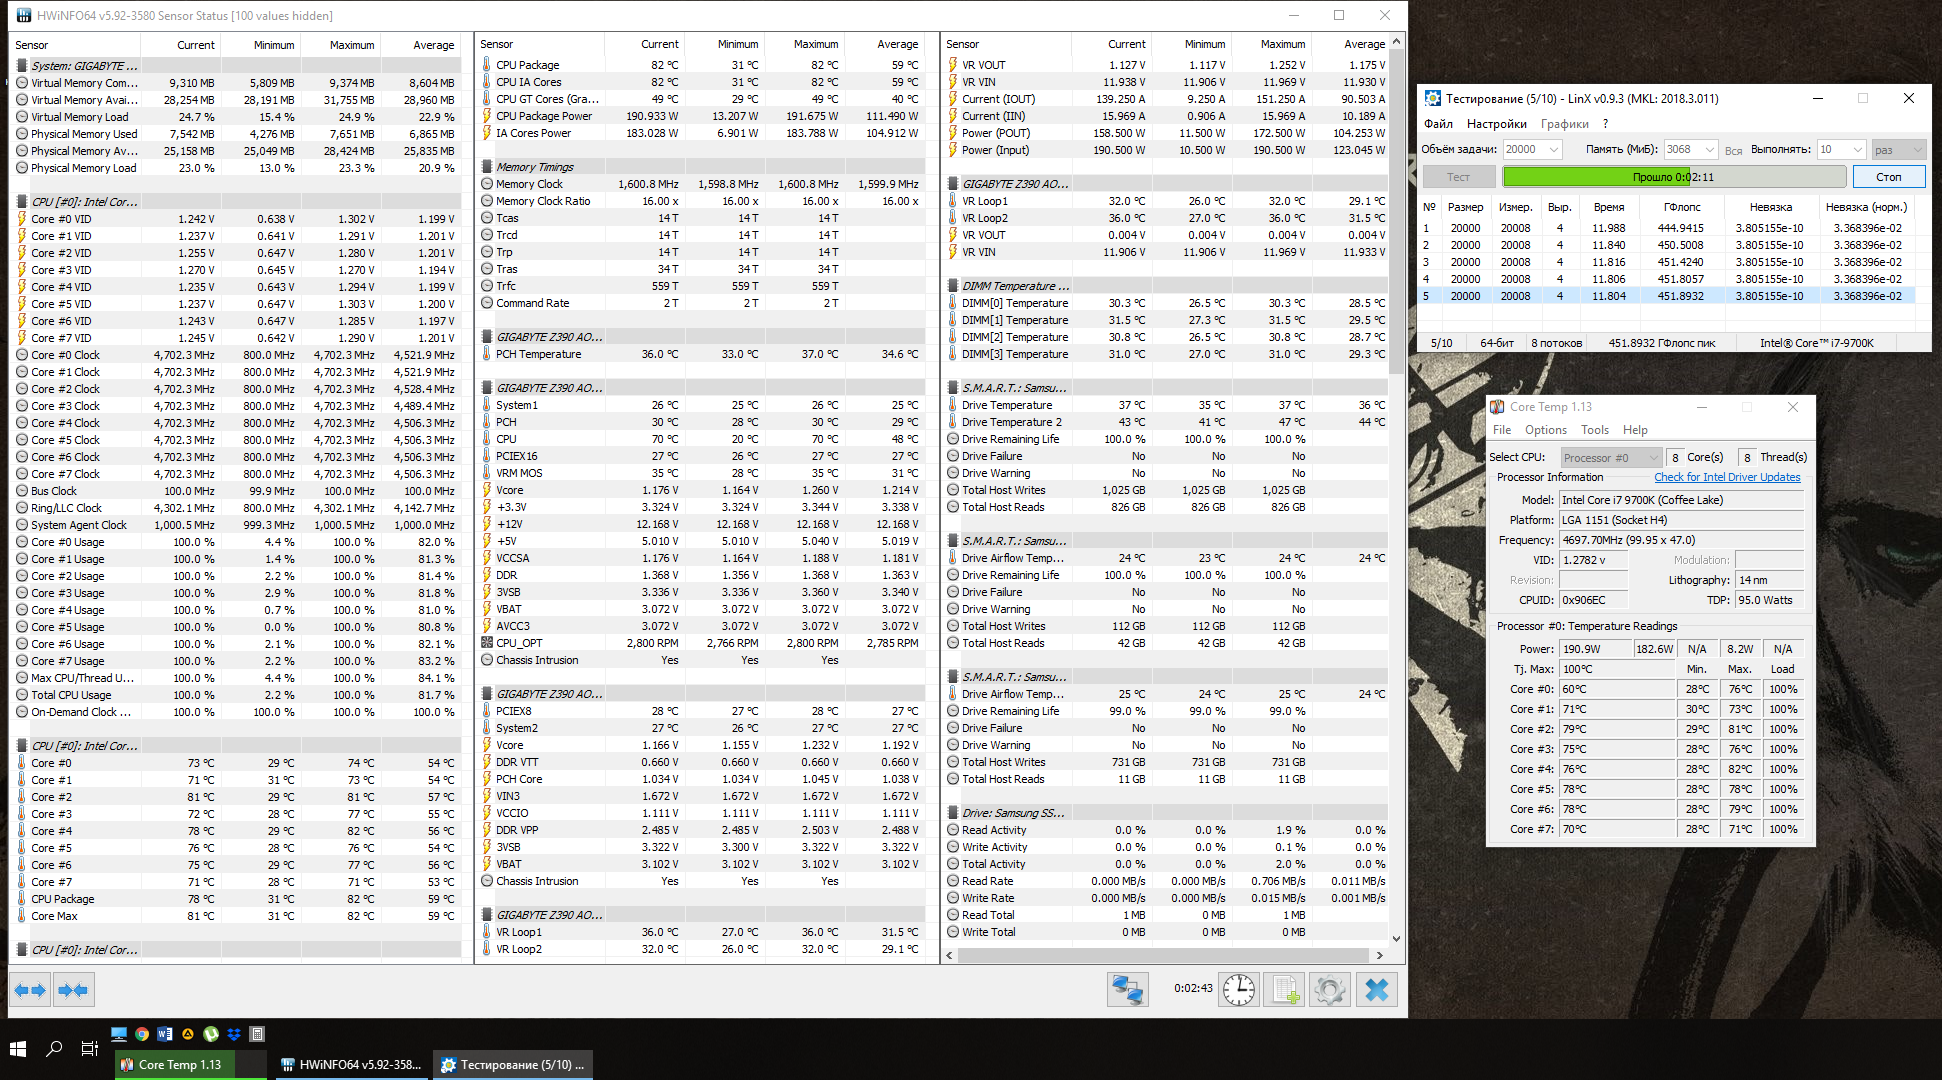Click the clock reset timer icon
This screenshot has width=1942, height=1080.
pos(1238,990)
